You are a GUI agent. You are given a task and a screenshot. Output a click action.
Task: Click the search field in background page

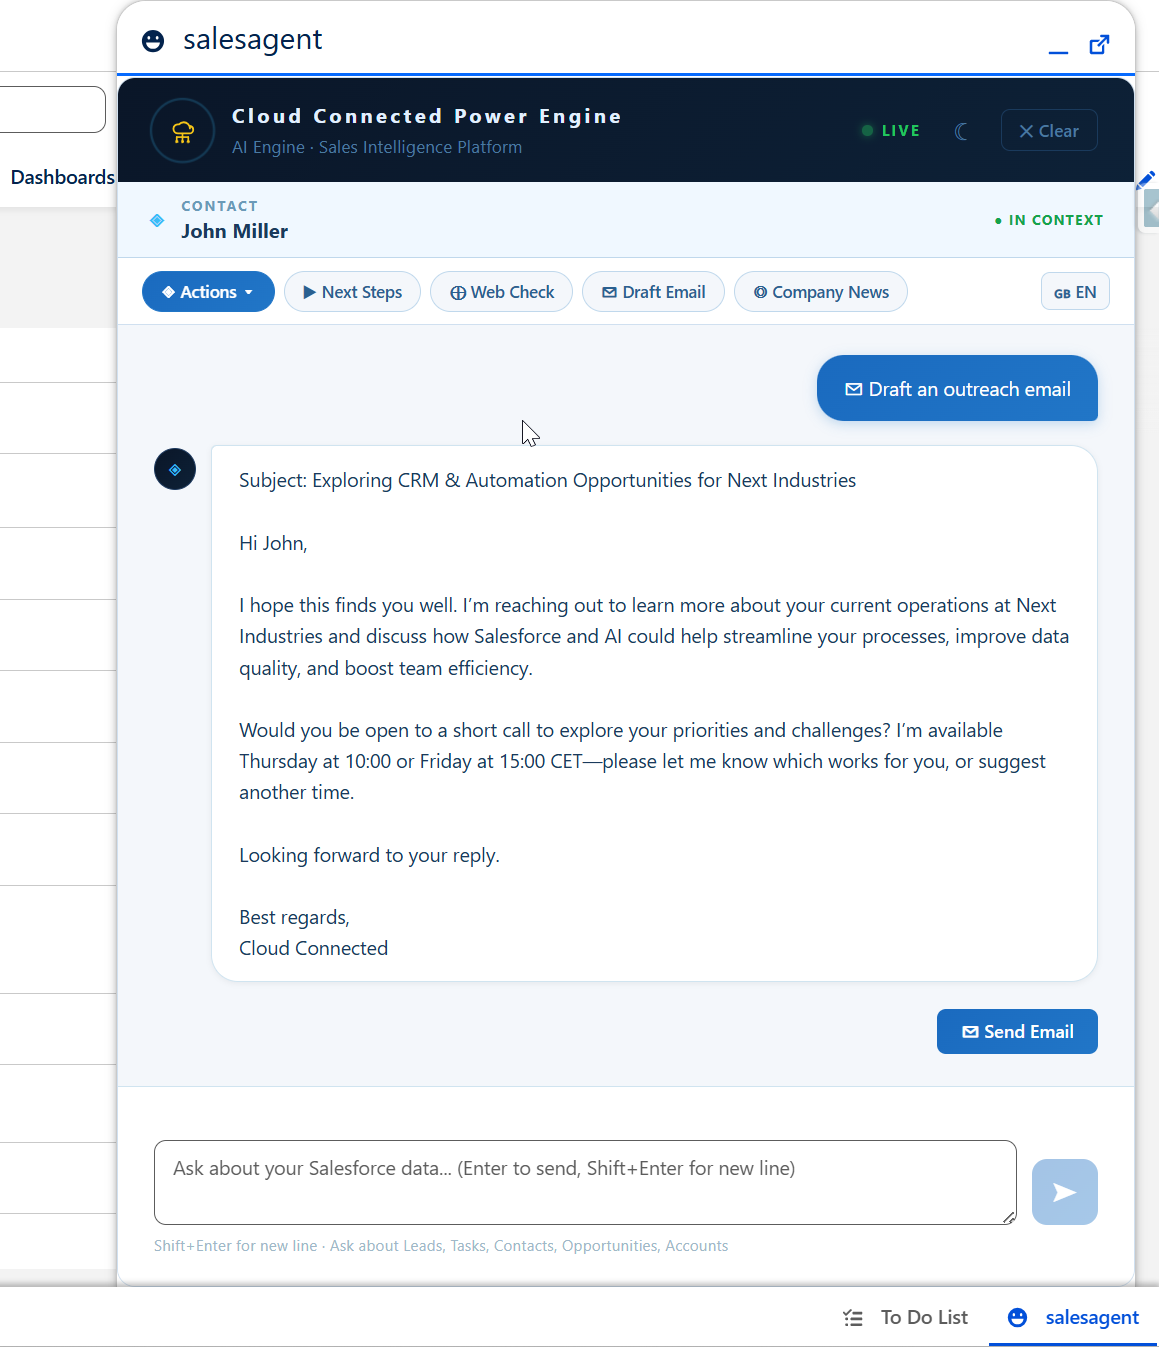click(x=50, y=109)
